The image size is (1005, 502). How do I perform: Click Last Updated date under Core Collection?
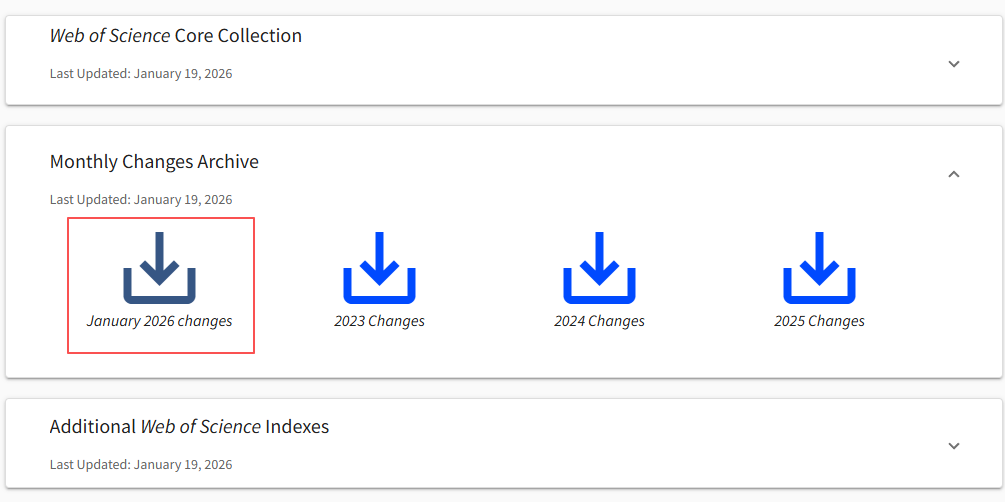click(x=141, y=74)
